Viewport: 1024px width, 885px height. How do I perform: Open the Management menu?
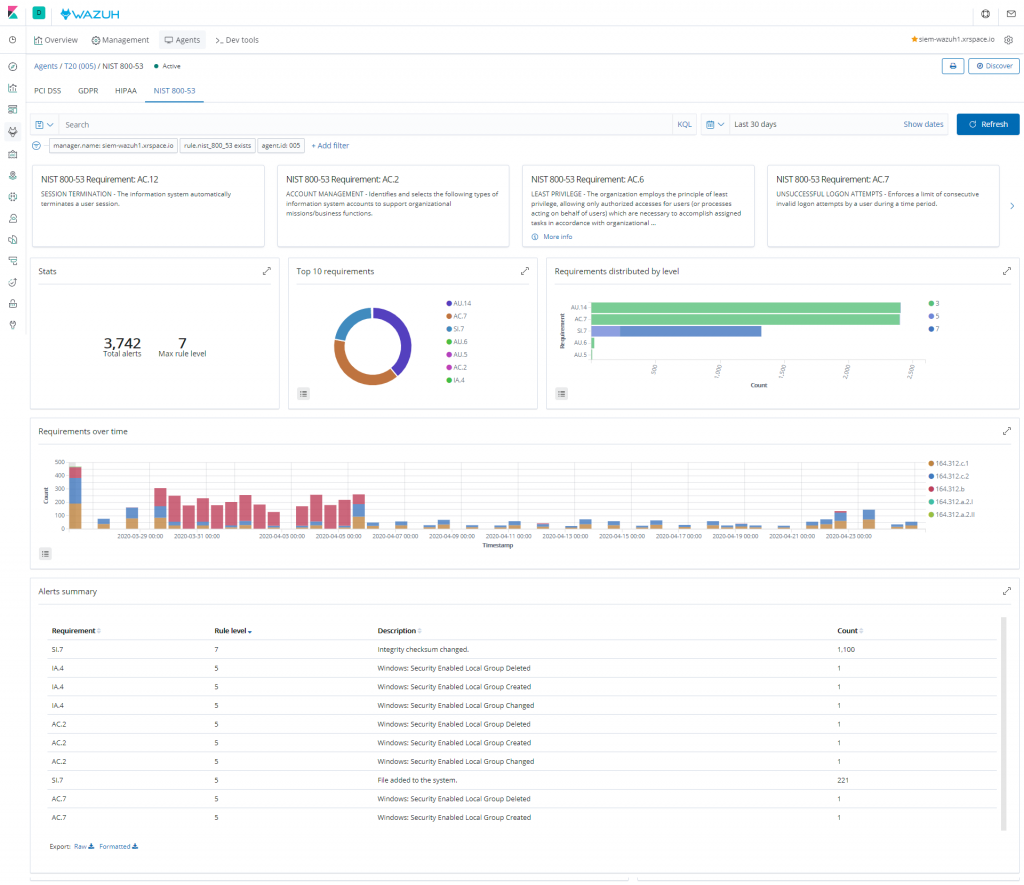tap(120, 40)
